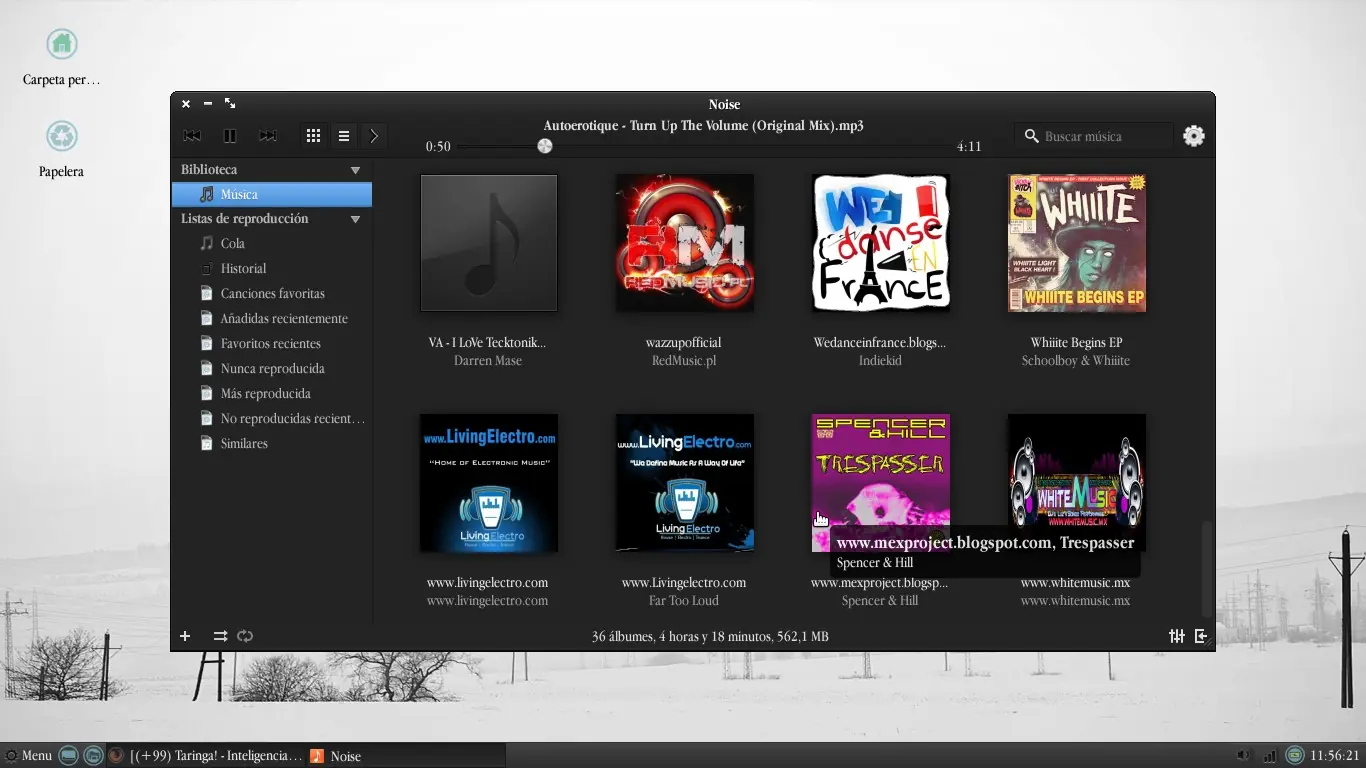Image resolution: width=1366 pixels, height=768 pixels.
Task: Click the search magnifier icon
Action: click(1031, 136)
